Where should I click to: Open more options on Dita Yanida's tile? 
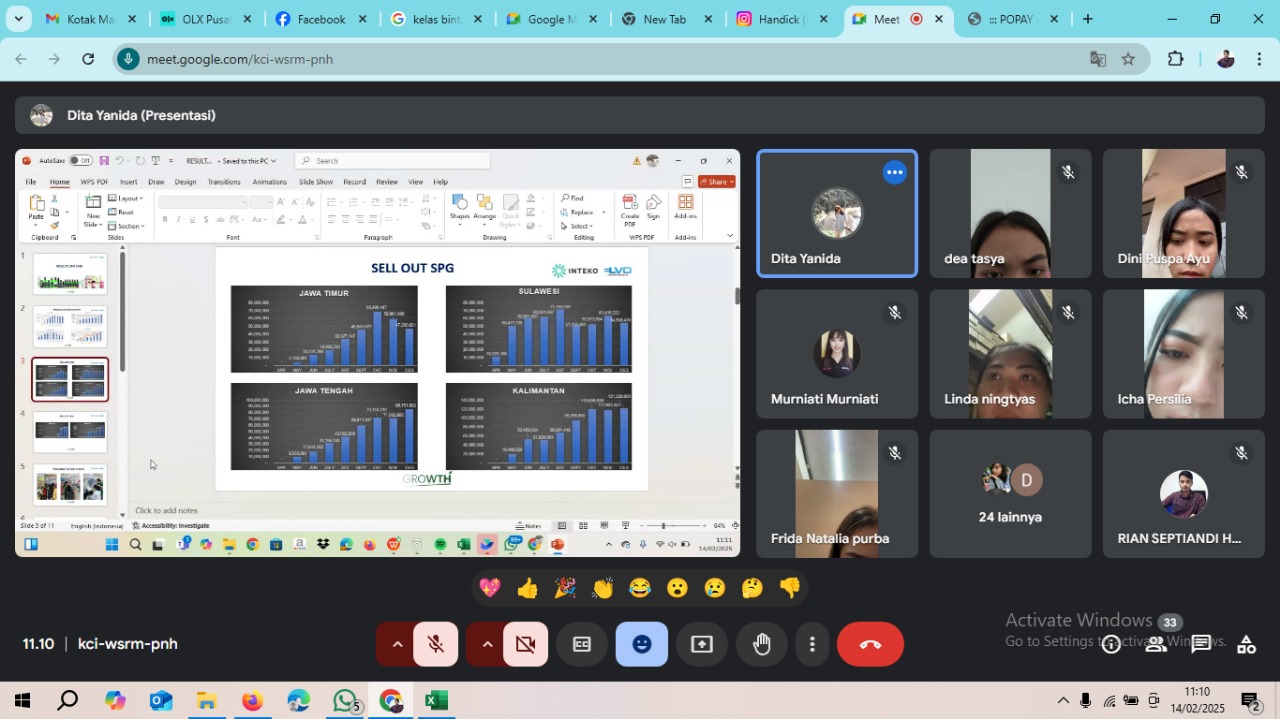click(894, 173)
